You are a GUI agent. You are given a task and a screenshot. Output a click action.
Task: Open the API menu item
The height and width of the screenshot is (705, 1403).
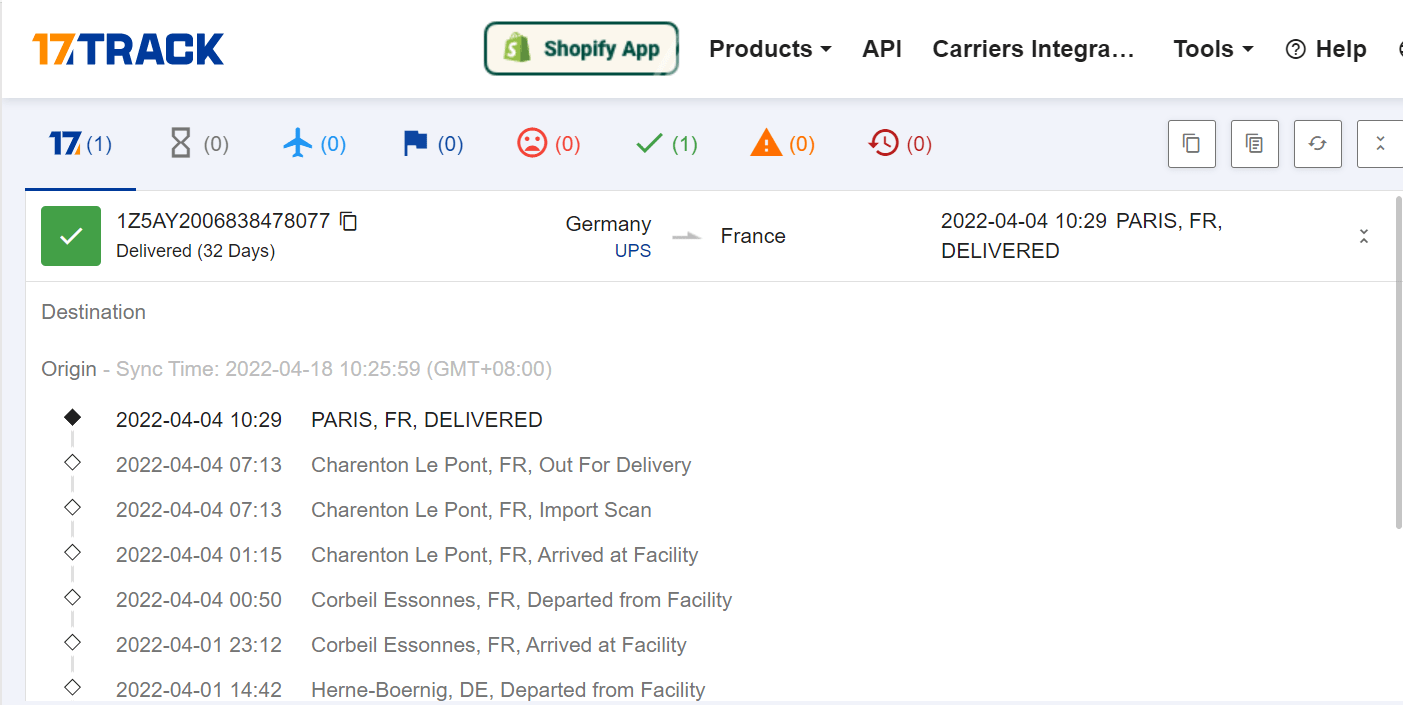tap(882, 49)
